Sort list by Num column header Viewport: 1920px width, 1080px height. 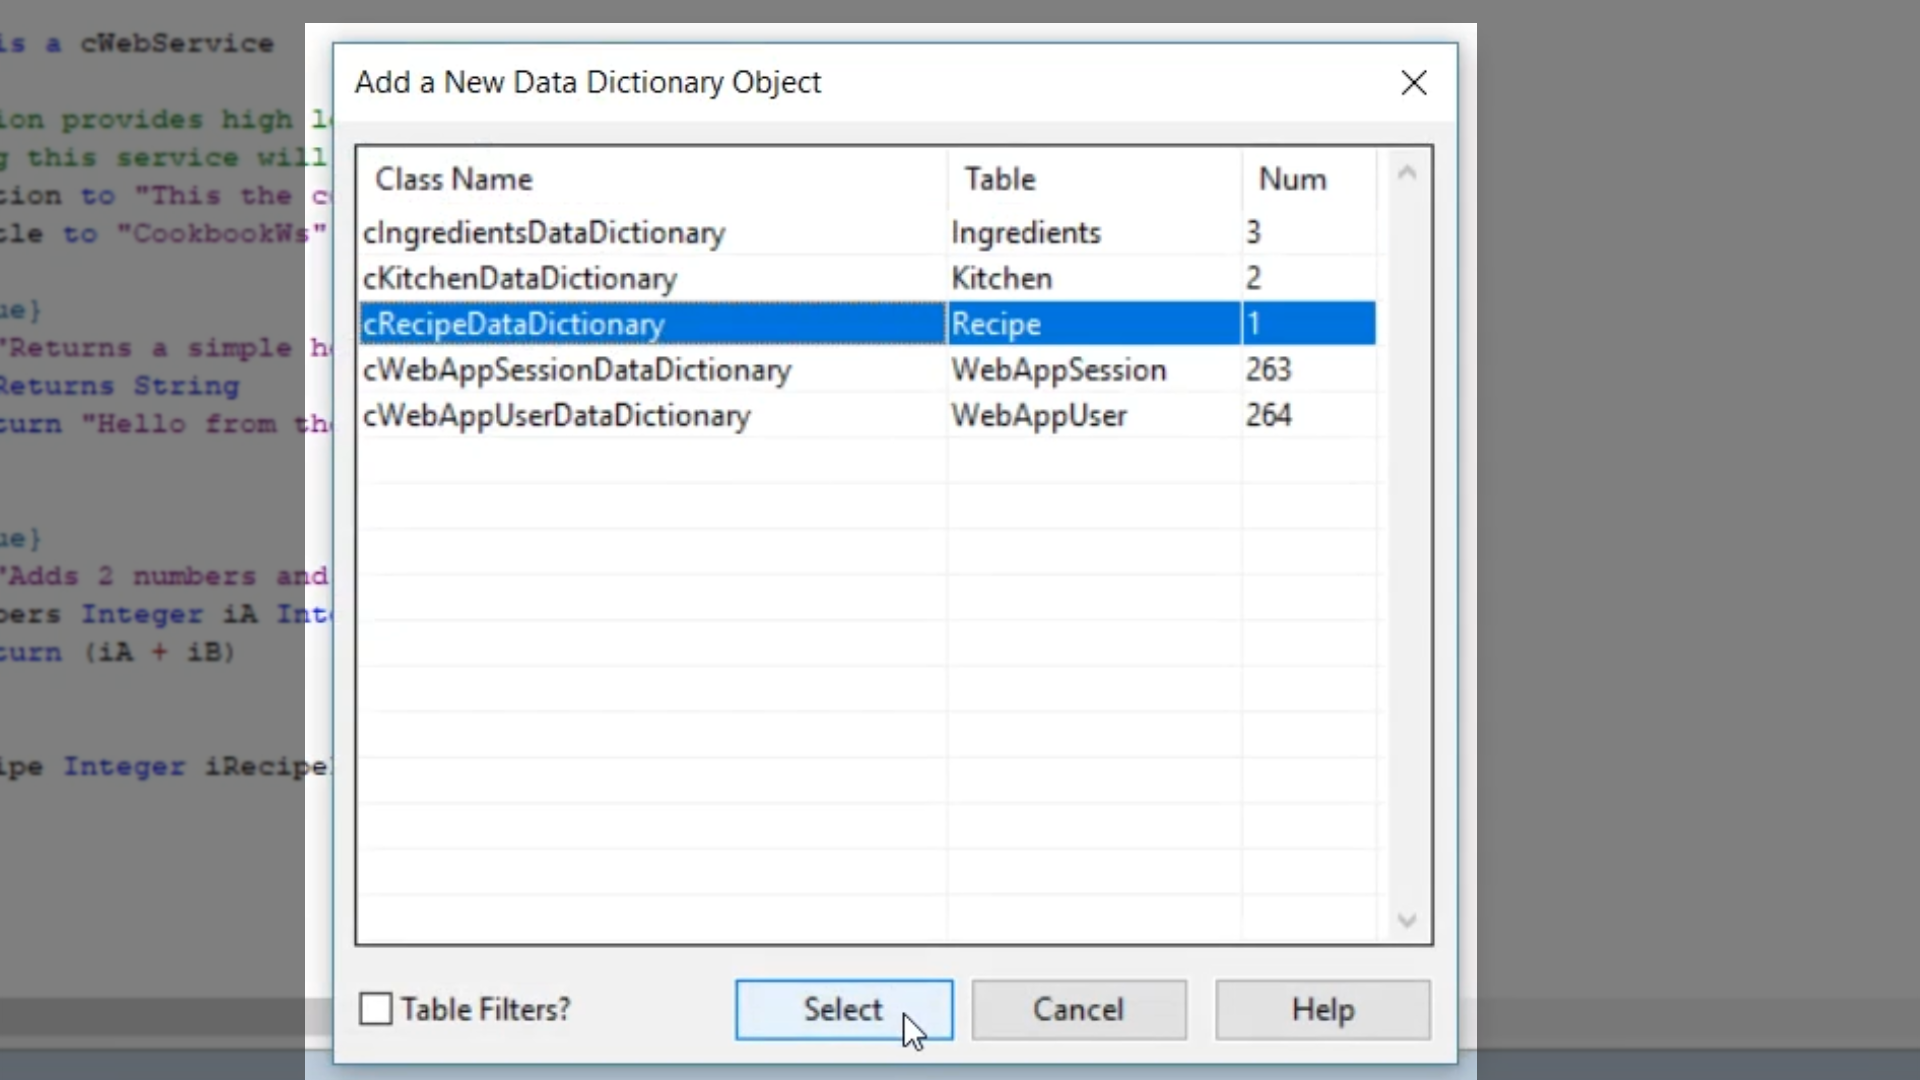click(x=1291, y=179)
